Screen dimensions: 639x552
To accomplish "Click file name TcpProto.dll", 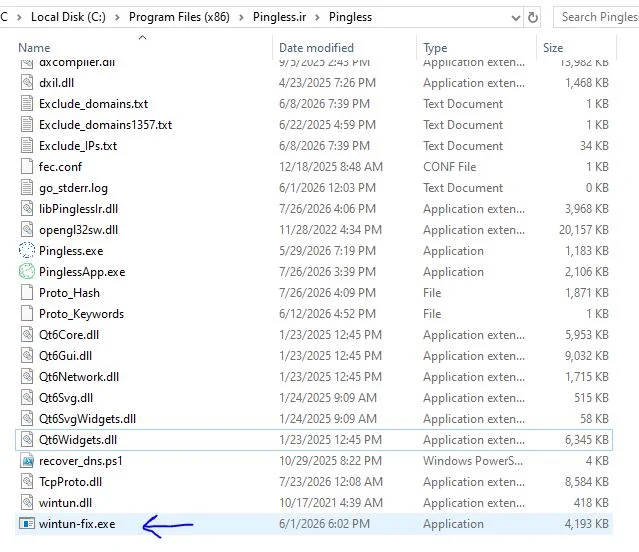I will point(71,482).
